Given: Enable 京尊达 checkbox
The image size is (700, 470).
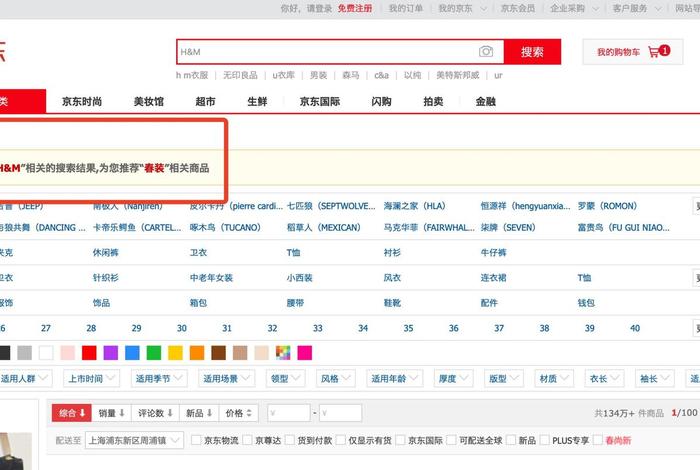Looking at the screenshot, I should [247, 440].
